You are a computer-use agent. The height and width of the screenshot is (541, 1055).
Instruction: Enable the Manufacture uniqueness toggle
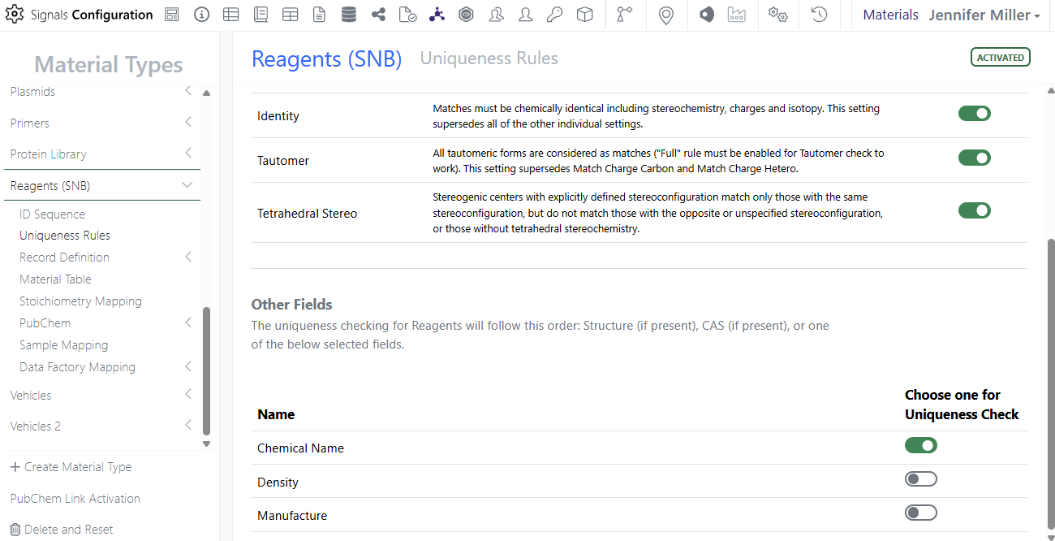(x=920, y=513)
